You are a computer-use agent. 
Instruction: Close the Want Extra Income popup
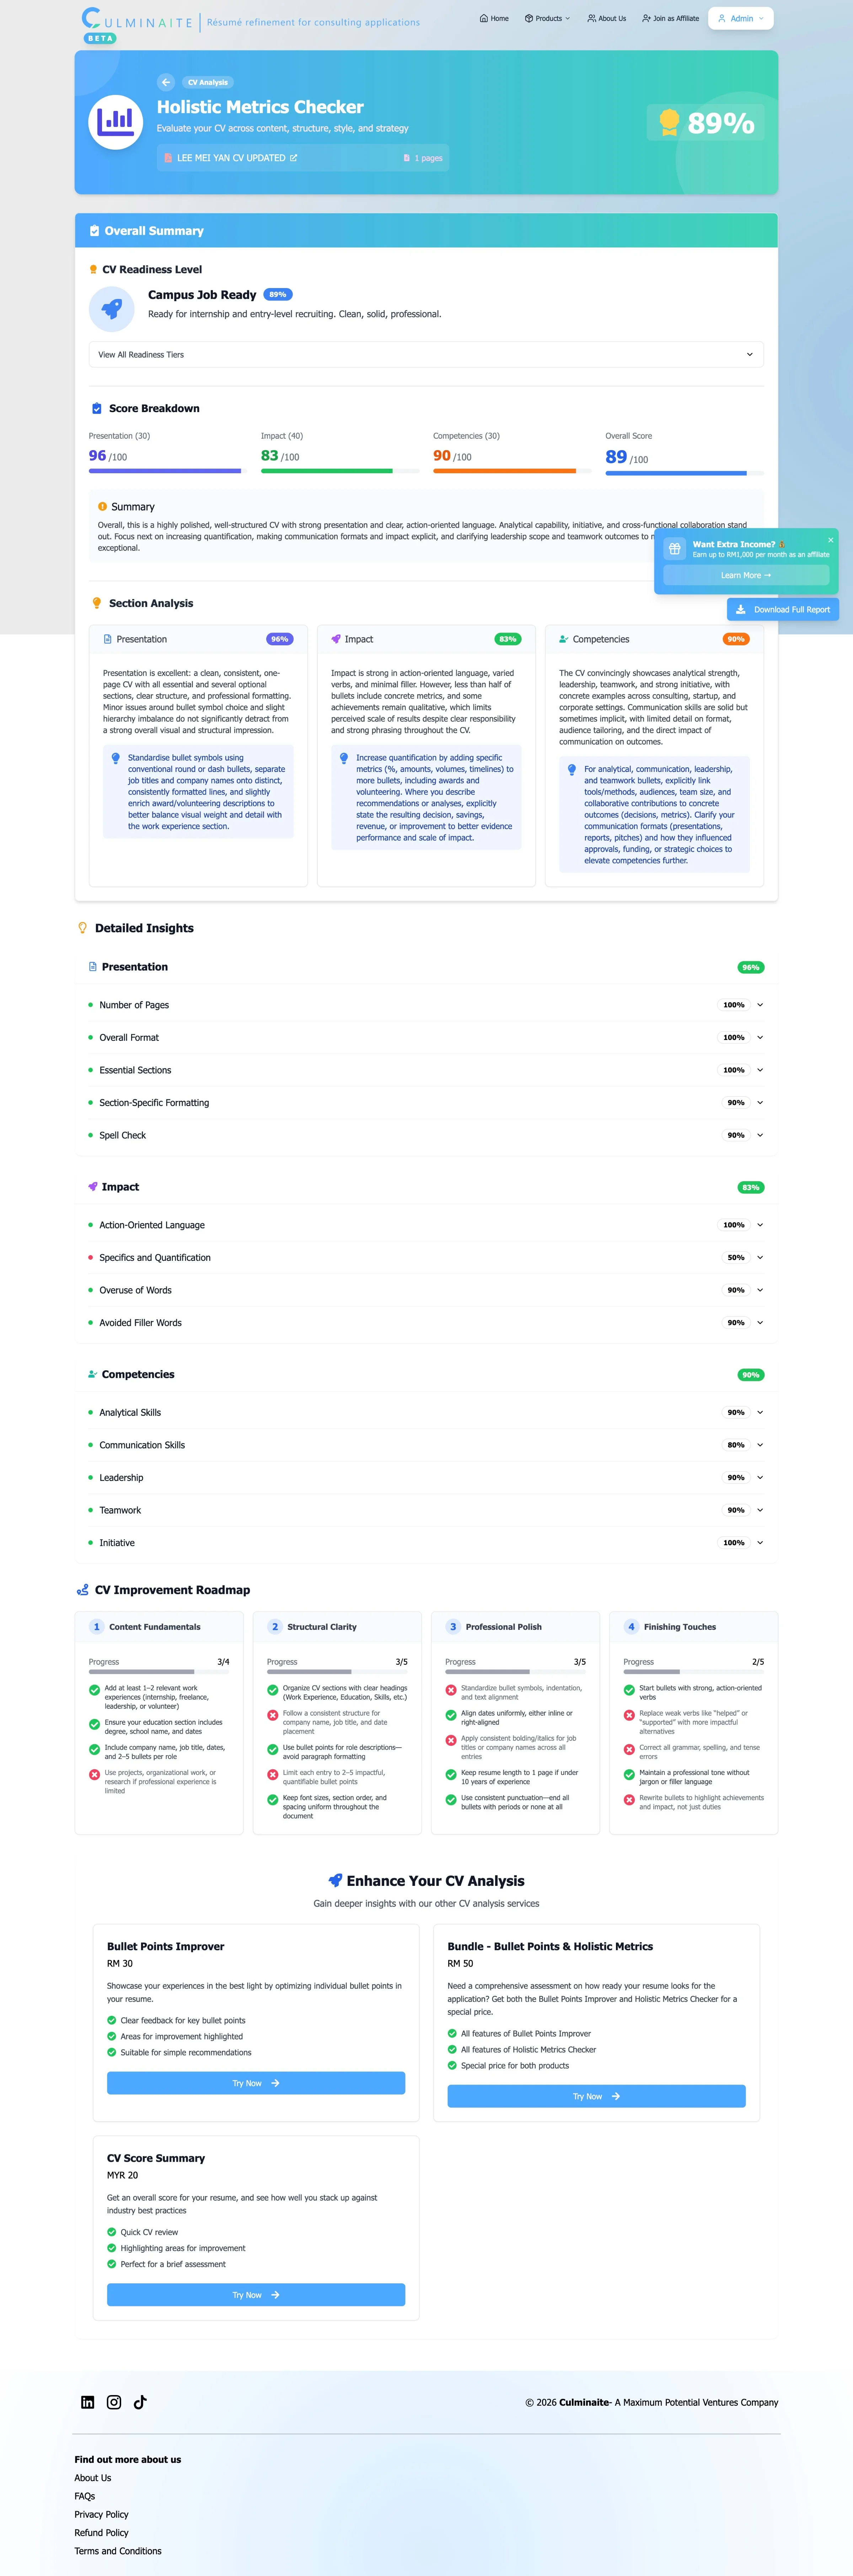(830, 540)
